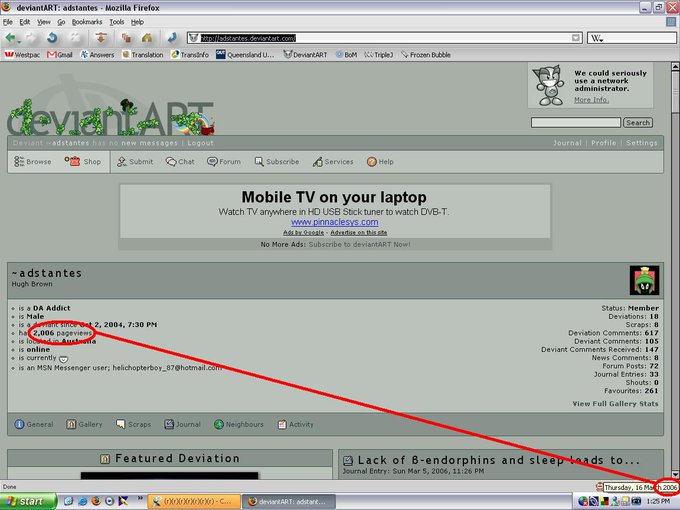Open the Edit menu
The image size is (680, 510).
(x=25, y=22)
